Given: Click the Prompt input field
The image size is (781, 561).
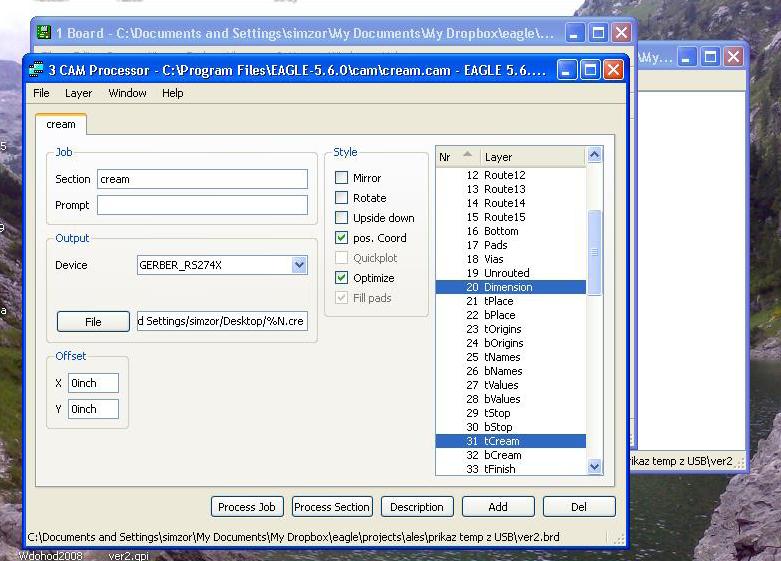Looking at the screenshot, I should coord(202,205).
